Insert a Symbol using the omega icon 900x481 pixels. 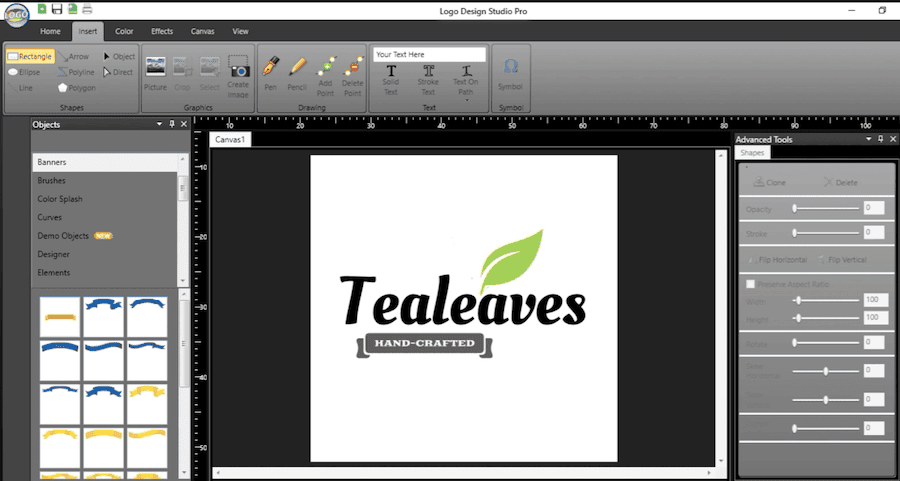click(510, 73)
